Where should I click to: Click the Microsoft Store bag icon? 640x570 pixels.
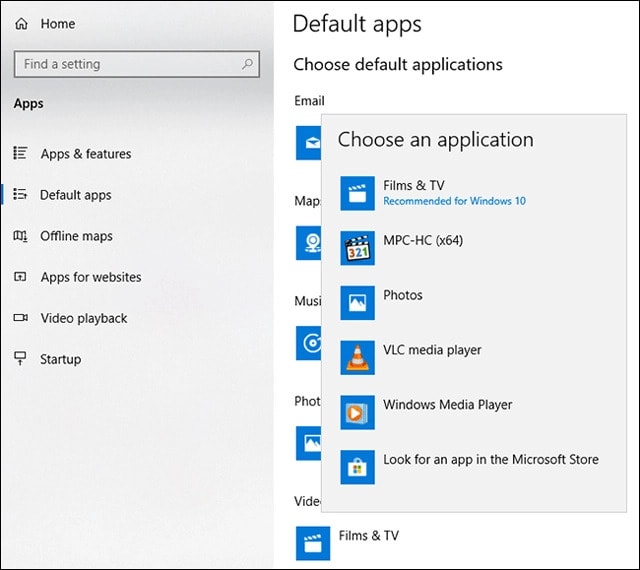pos(357,467)
